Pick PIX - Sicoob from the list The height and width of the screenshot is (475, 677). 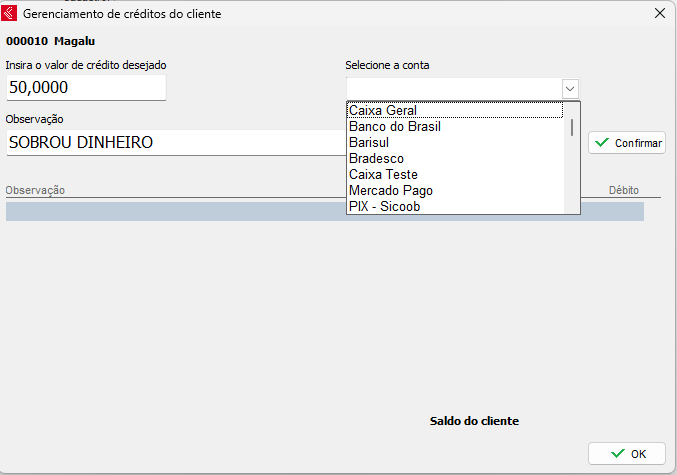(454, 207)
